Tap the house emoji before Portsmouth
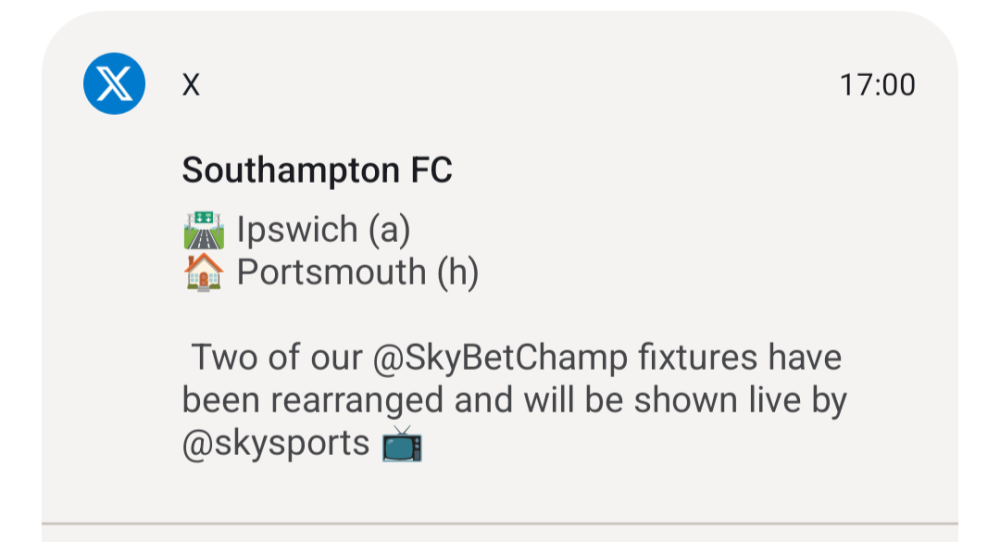1000x542 pixels. coord(203,272)
